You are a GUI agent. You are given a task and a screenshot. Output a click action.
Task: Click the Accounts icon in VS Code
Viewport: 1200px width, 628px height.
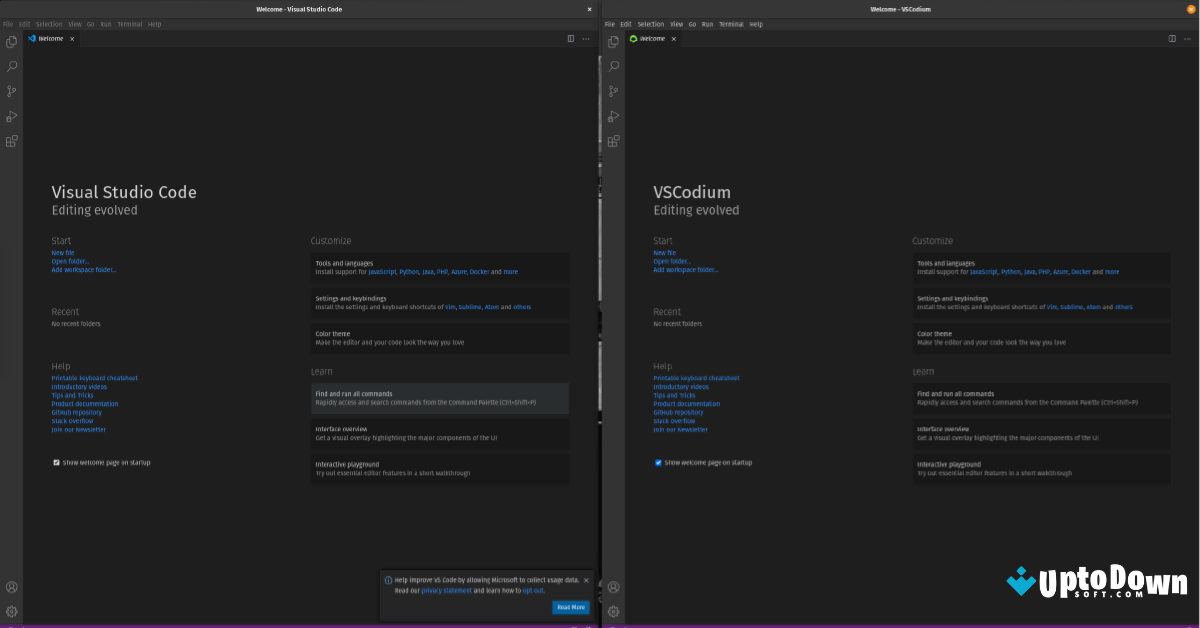11,587
